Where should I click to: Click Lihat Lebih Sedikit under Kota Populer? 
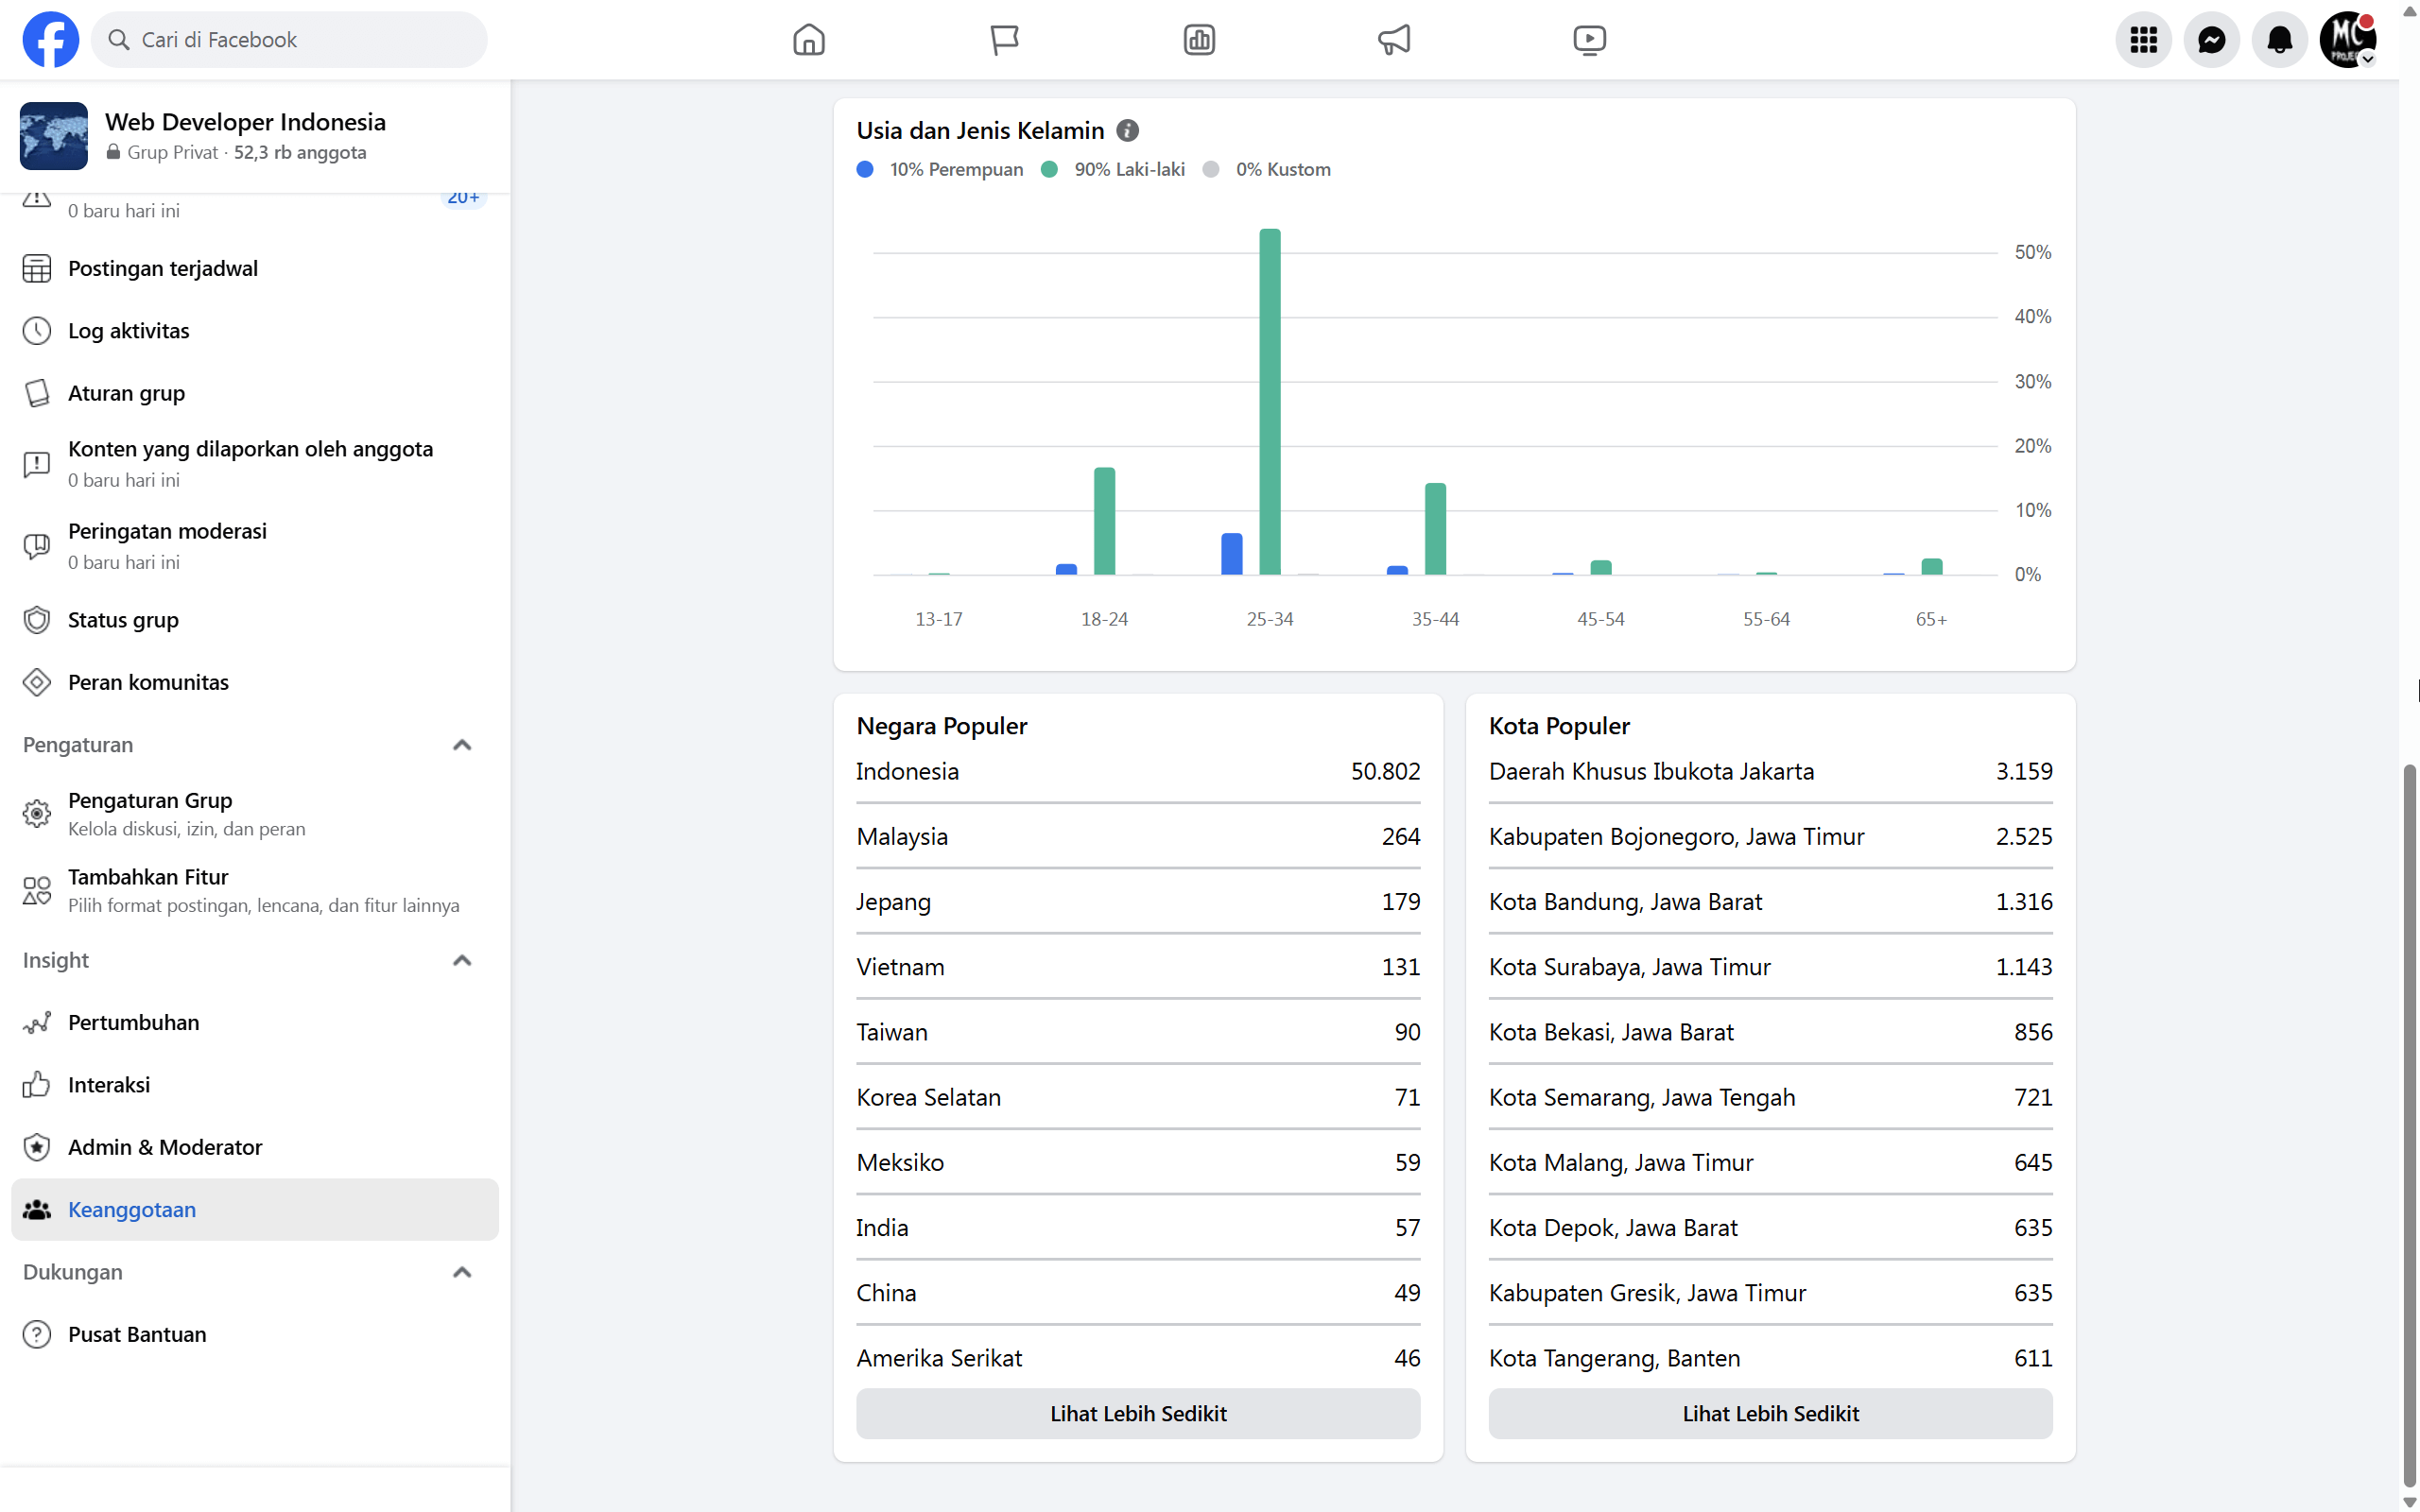tap(1769, 1413)
